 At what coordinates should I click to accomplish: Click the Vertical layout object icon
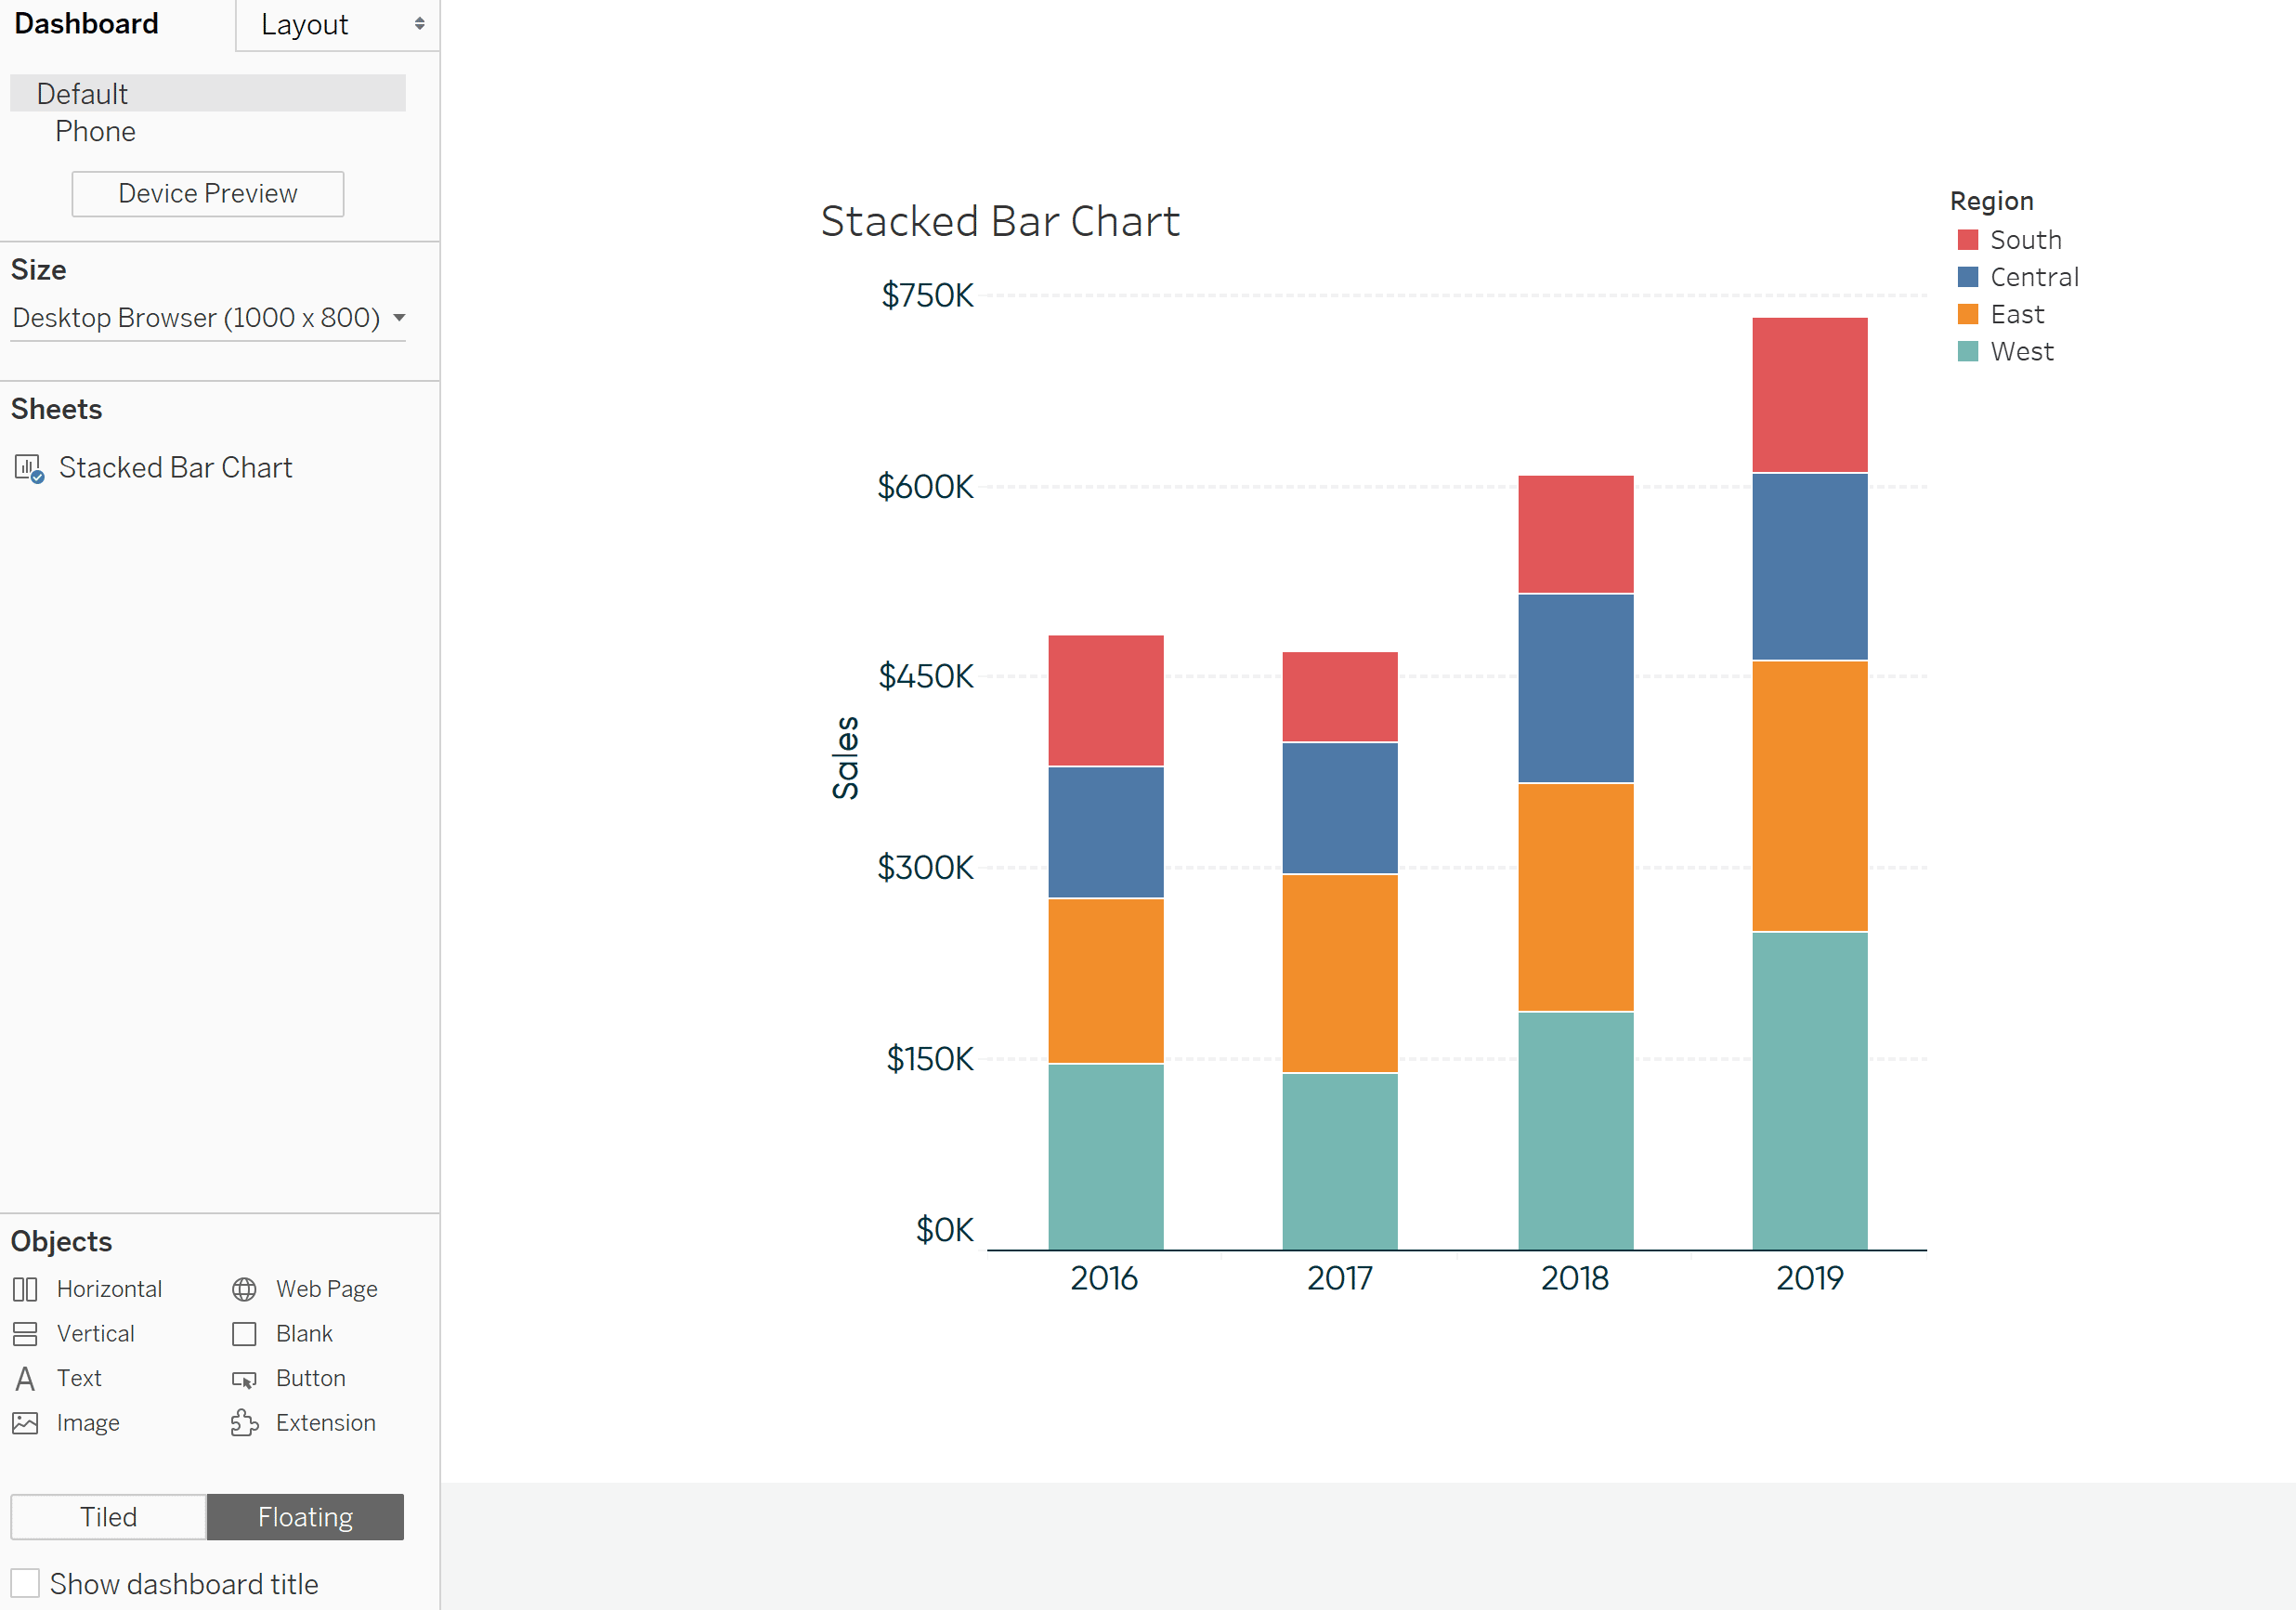coord(25,1334)
